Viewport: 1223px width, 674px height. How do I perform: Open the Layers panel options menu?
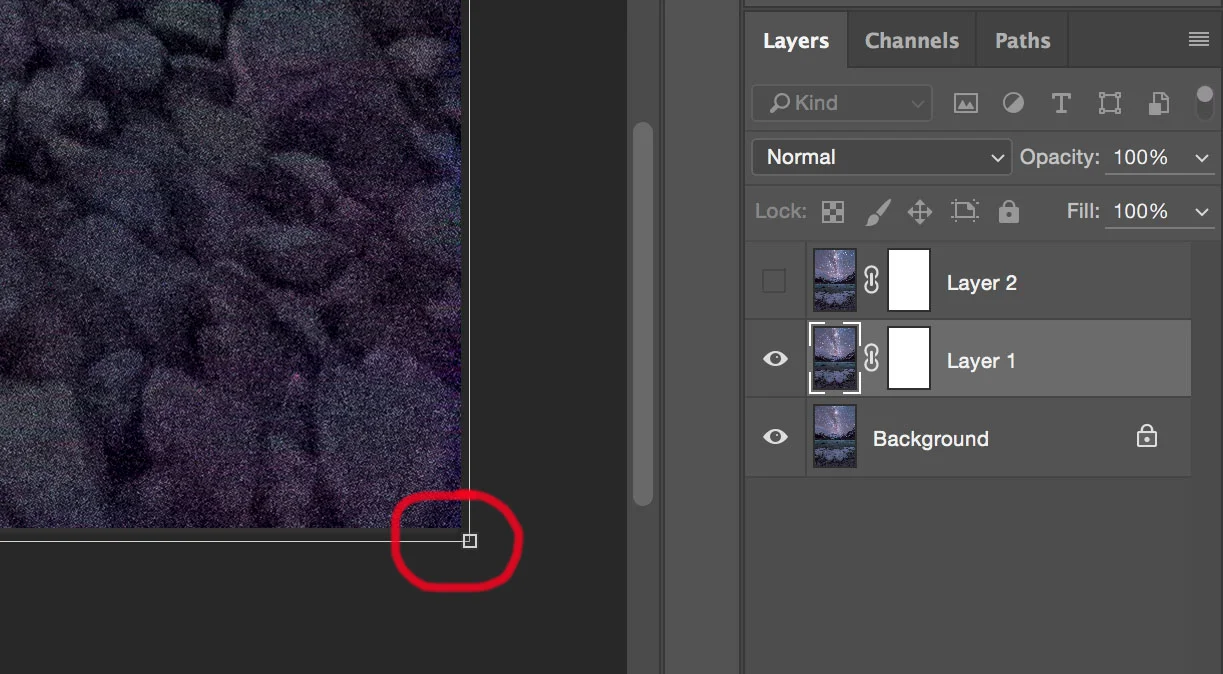[x=1198, y=40]
